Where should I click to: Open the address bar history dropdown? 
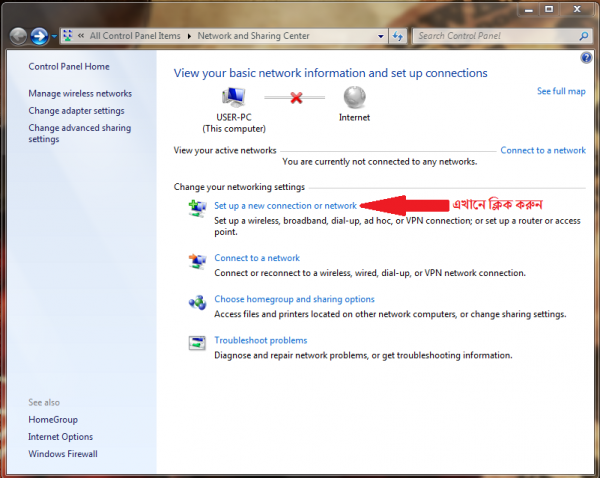tap(381, 36)
